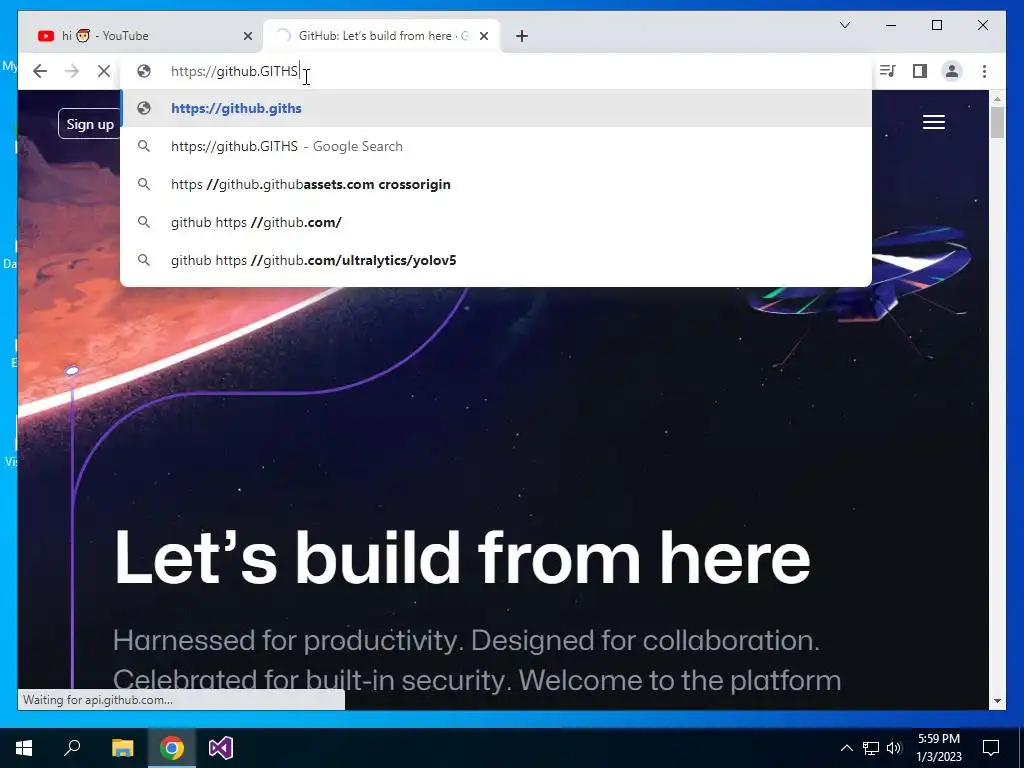Viewport: 1024px width, 768px height.
Task: Click the globe icon in the address bar
Action: point(144,71)
